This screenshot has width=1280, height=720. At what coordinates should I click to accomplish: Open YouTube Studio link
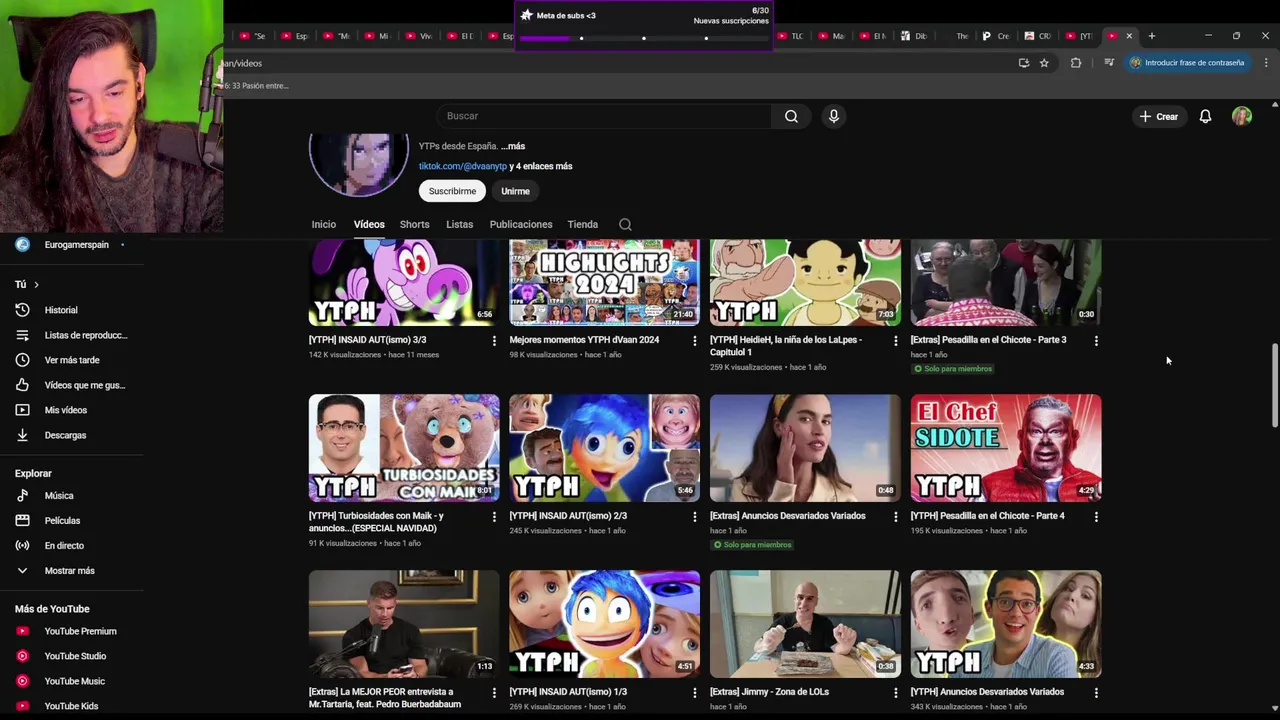[x=75, y=656]
